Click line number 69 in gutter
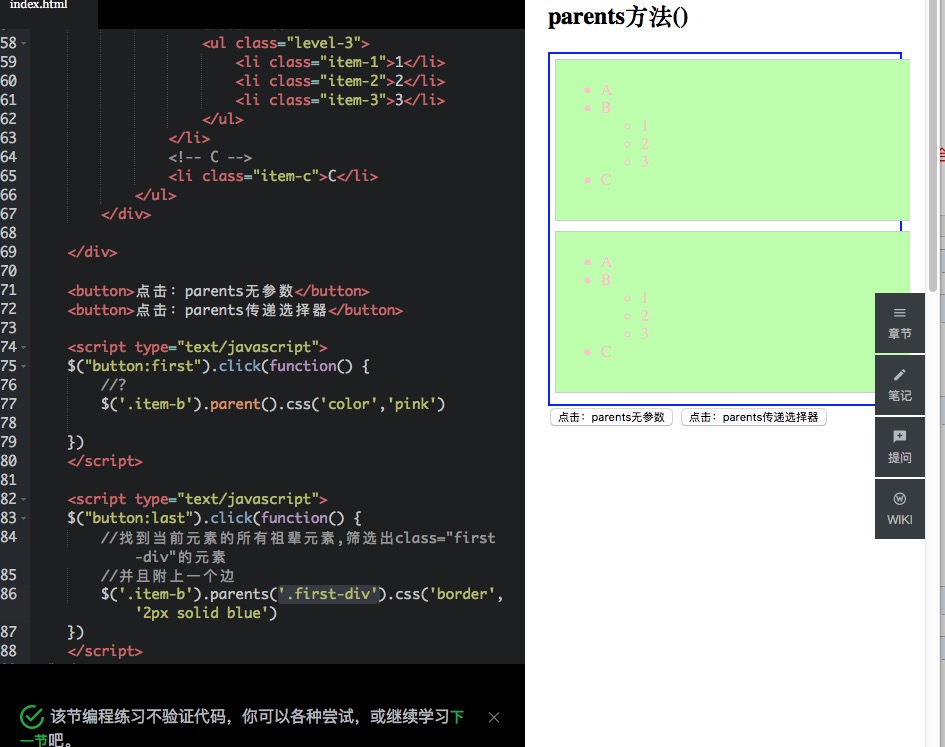 [x=9, y=252]
